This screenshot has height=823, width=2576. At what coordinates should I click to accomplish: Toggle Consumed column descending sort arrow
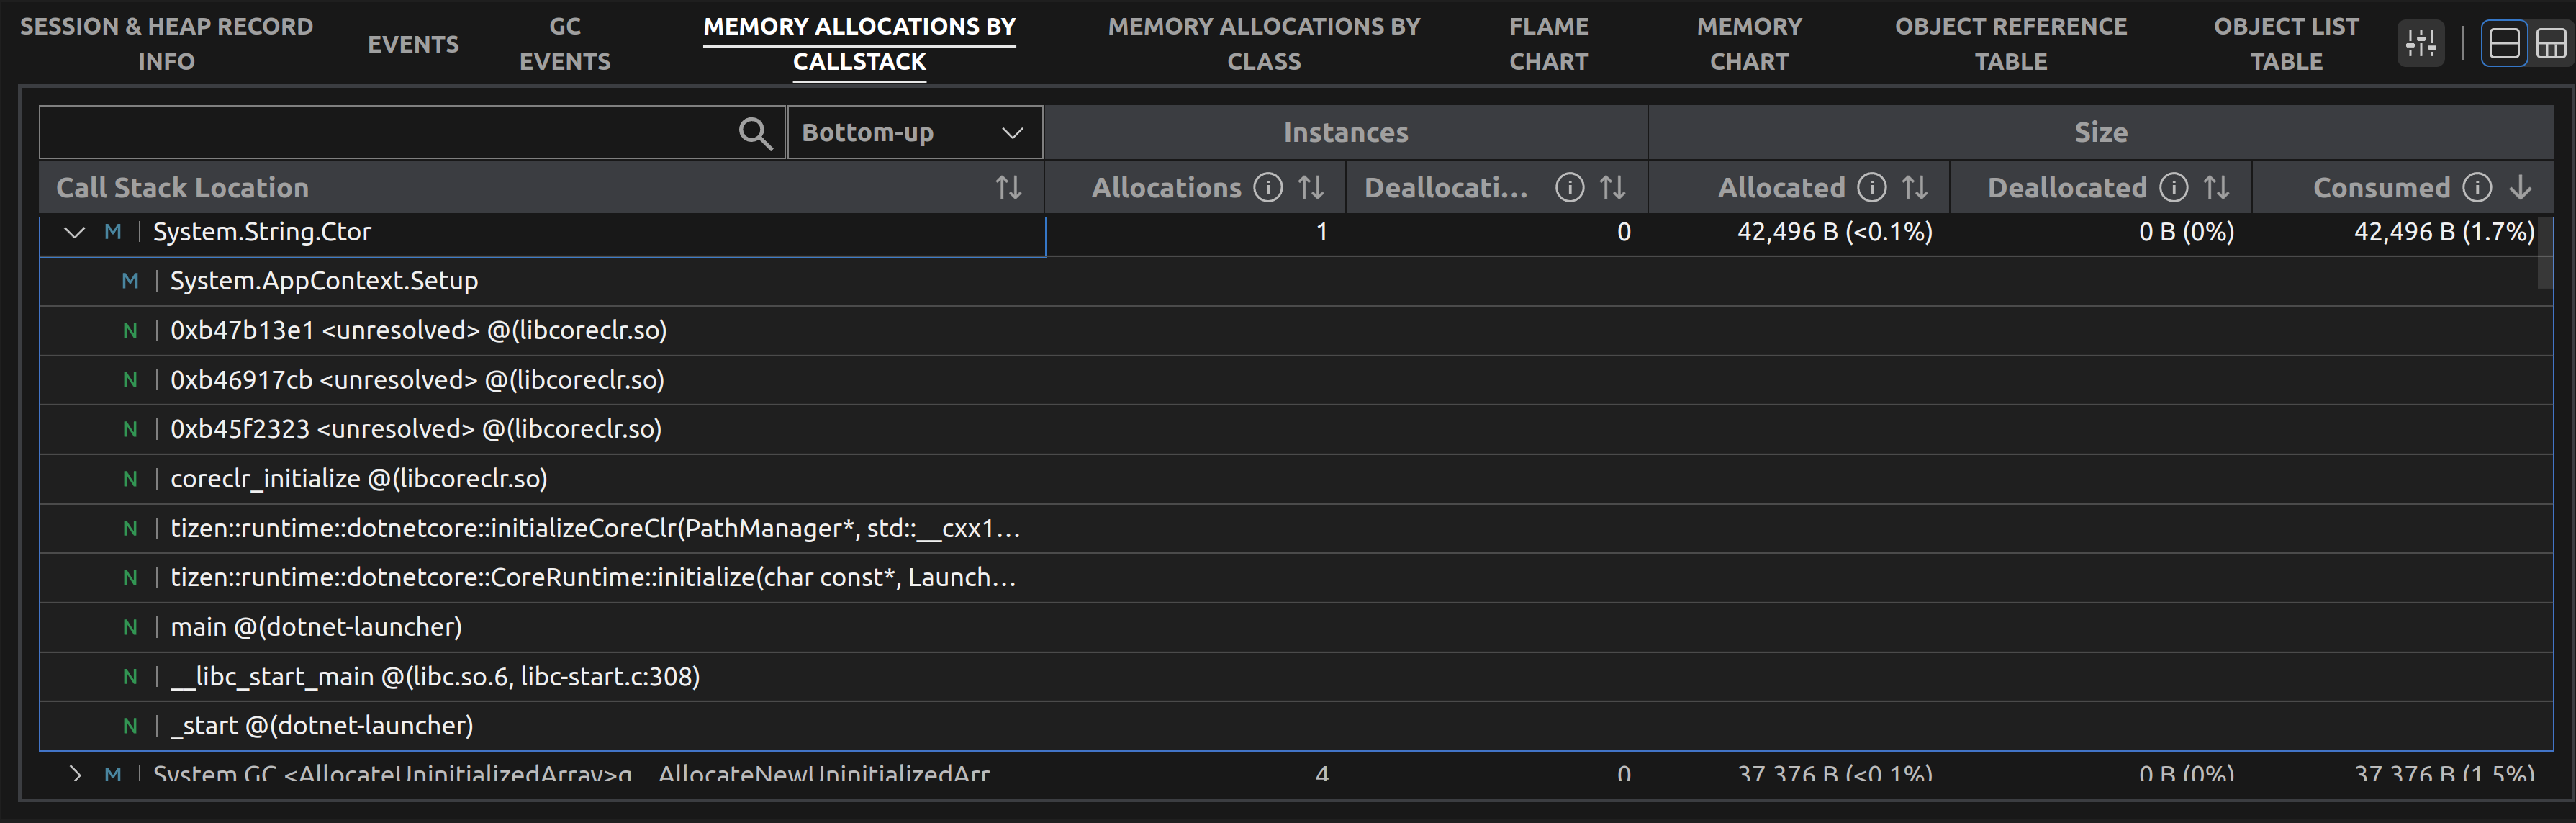[2520, 188]
